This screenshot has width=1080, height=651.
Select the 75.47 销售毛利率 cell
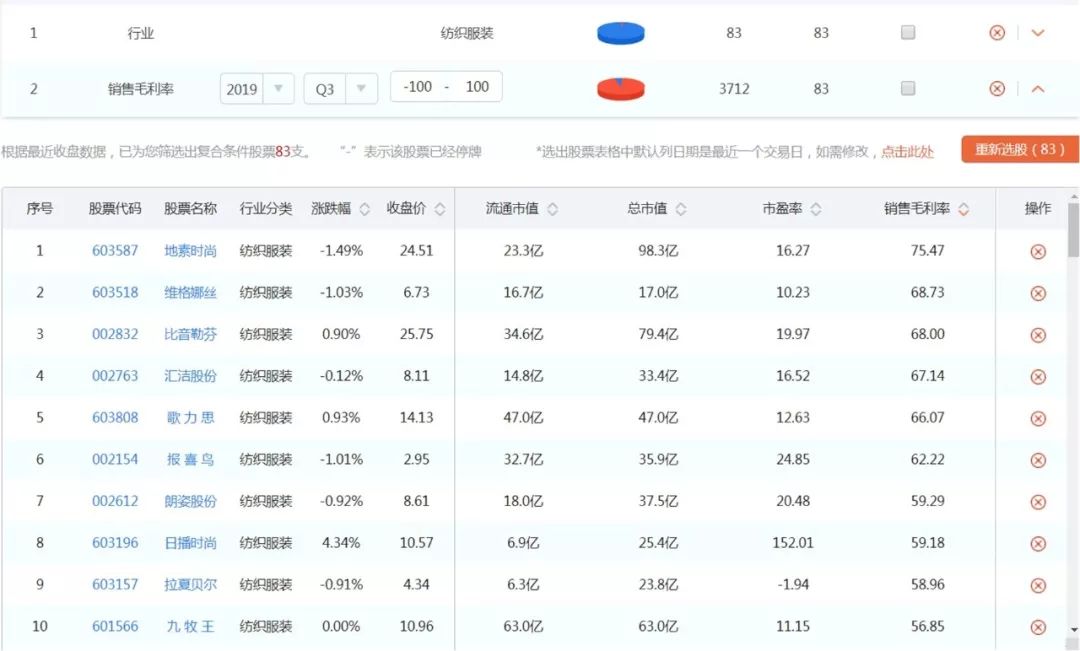coord(927,251)
